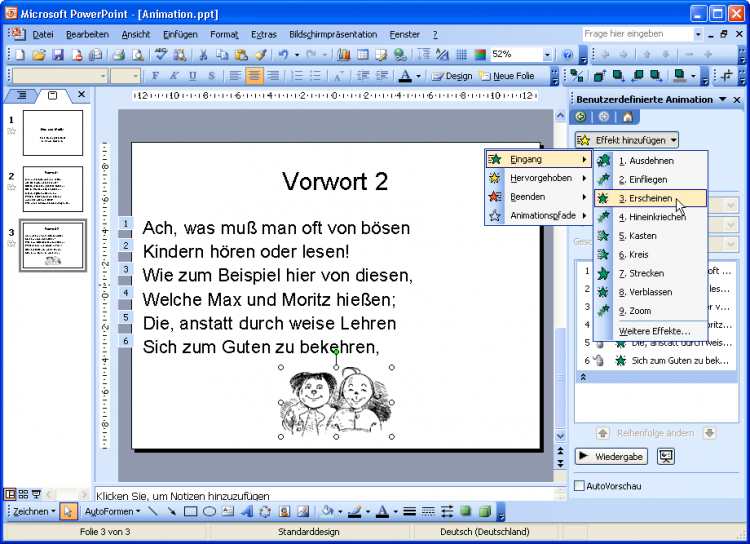The height and width of the screenshot is (544, 750).
Task: Open the zoom percentage dropdown
Action: coord(547,55)
